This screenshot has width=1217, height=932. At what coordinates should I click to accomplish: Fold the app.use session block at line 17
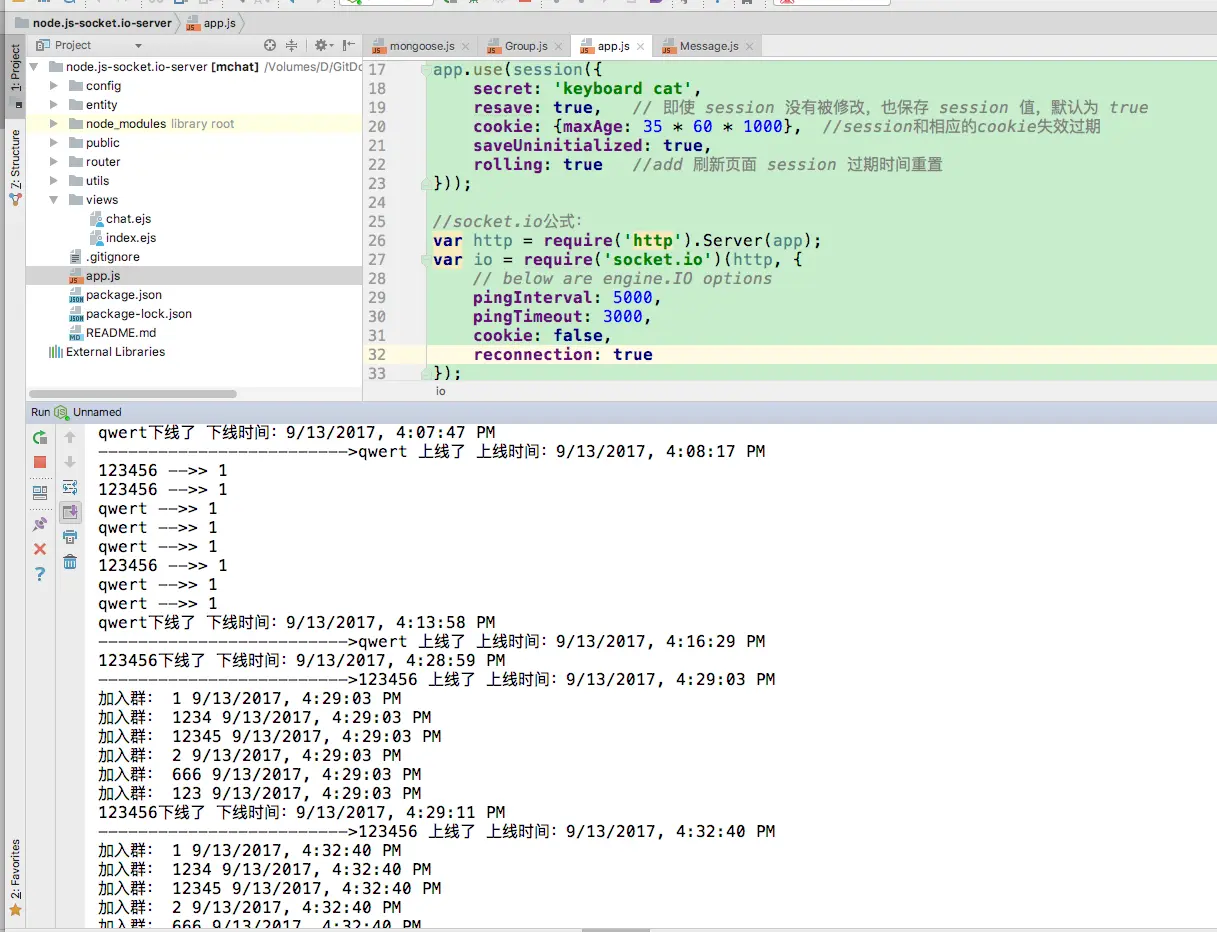[x=426, y=70]
